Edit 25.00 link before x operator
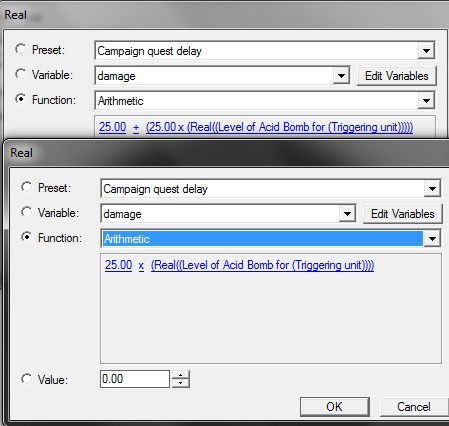 (119, 265)
